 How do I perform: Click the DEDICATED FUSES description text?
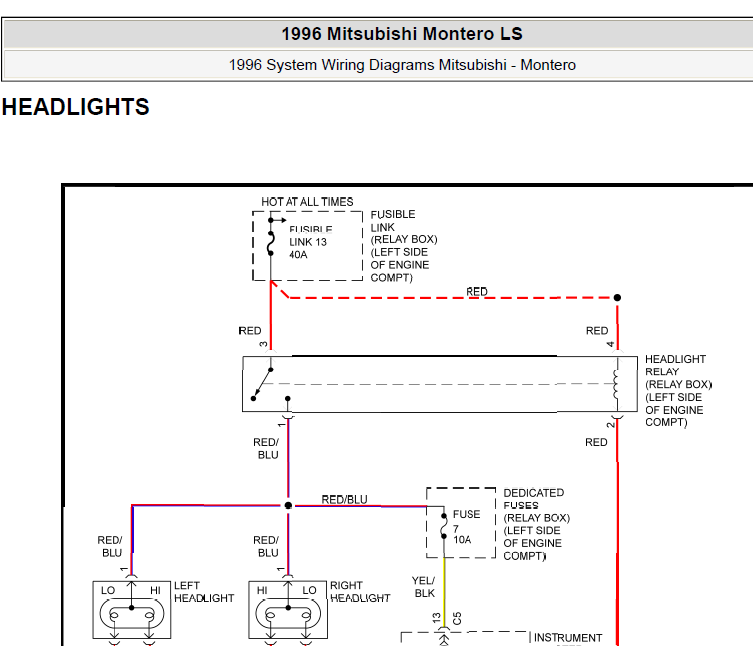click(x=536, y=524)
